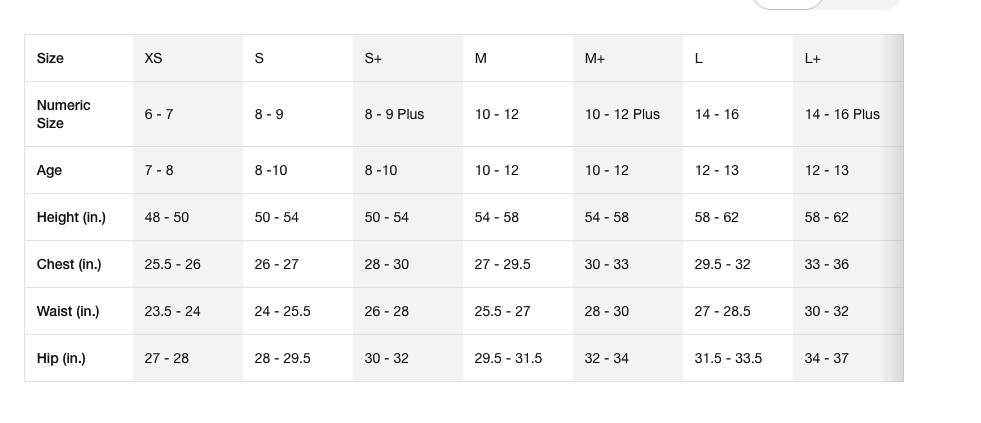Image resolution: width=981 pixels, height=423 pixels.
Task: Select the Height (in.) row label
Action: tap(71, 217)
